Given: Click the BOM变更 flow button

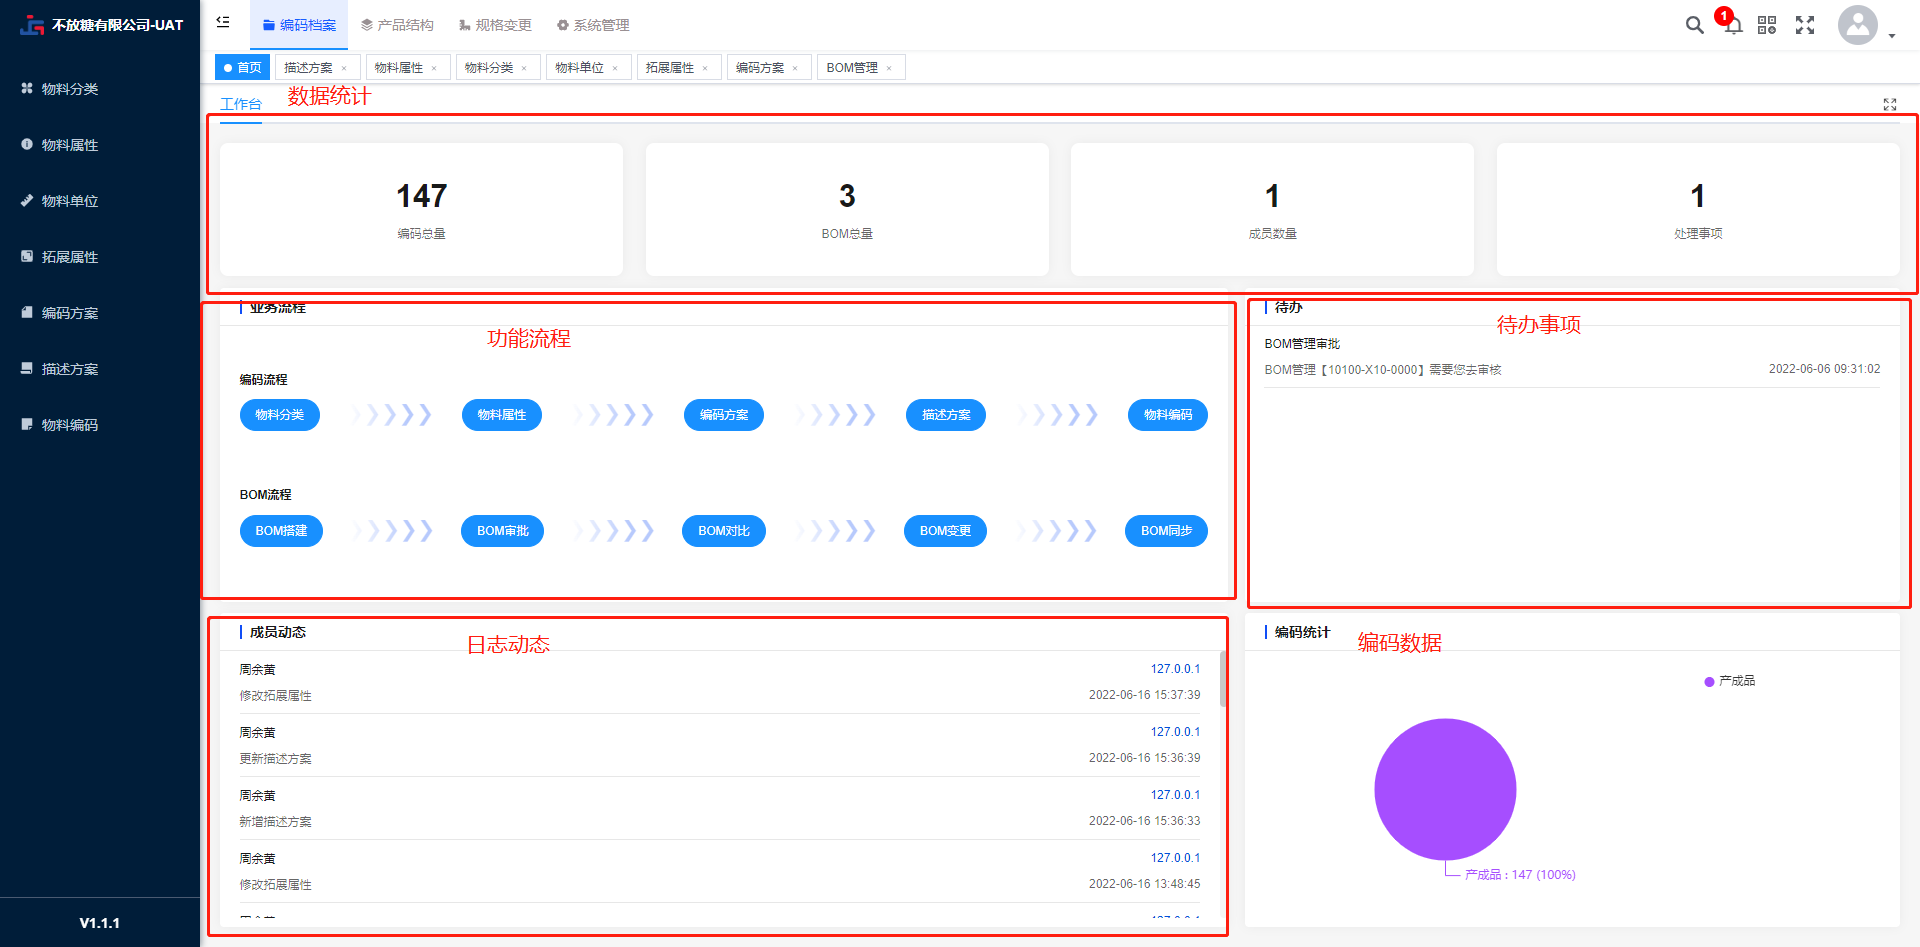Looking at the screenshot, I should (946, 531).
